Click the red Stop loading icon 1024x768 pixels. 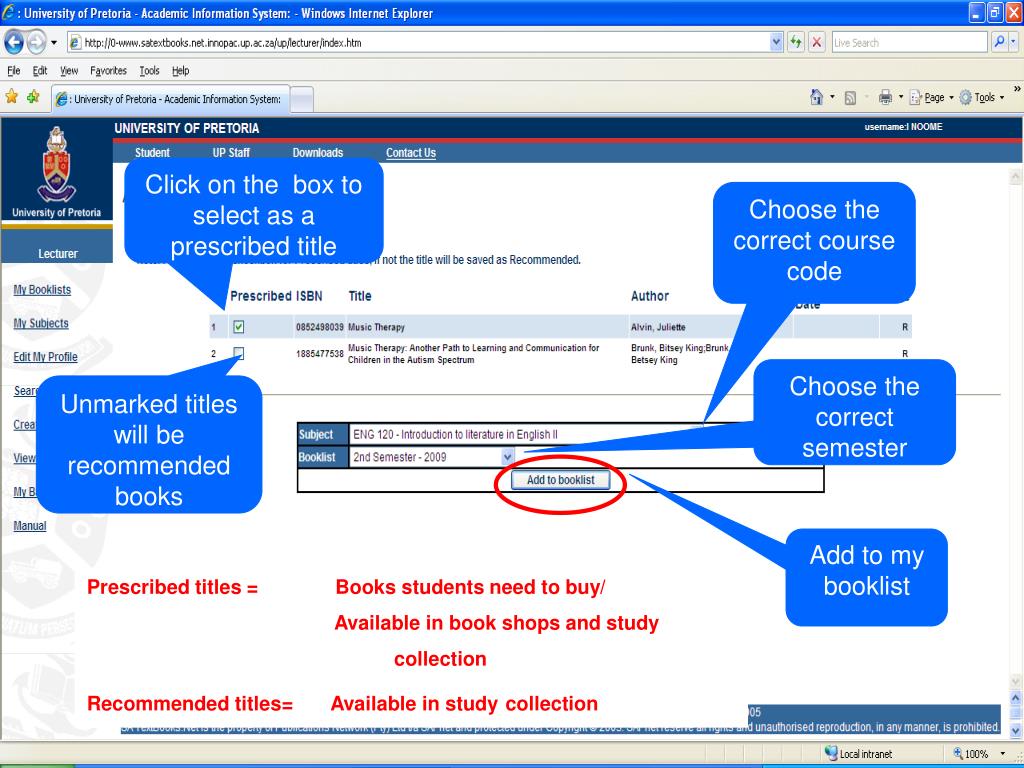816,42
